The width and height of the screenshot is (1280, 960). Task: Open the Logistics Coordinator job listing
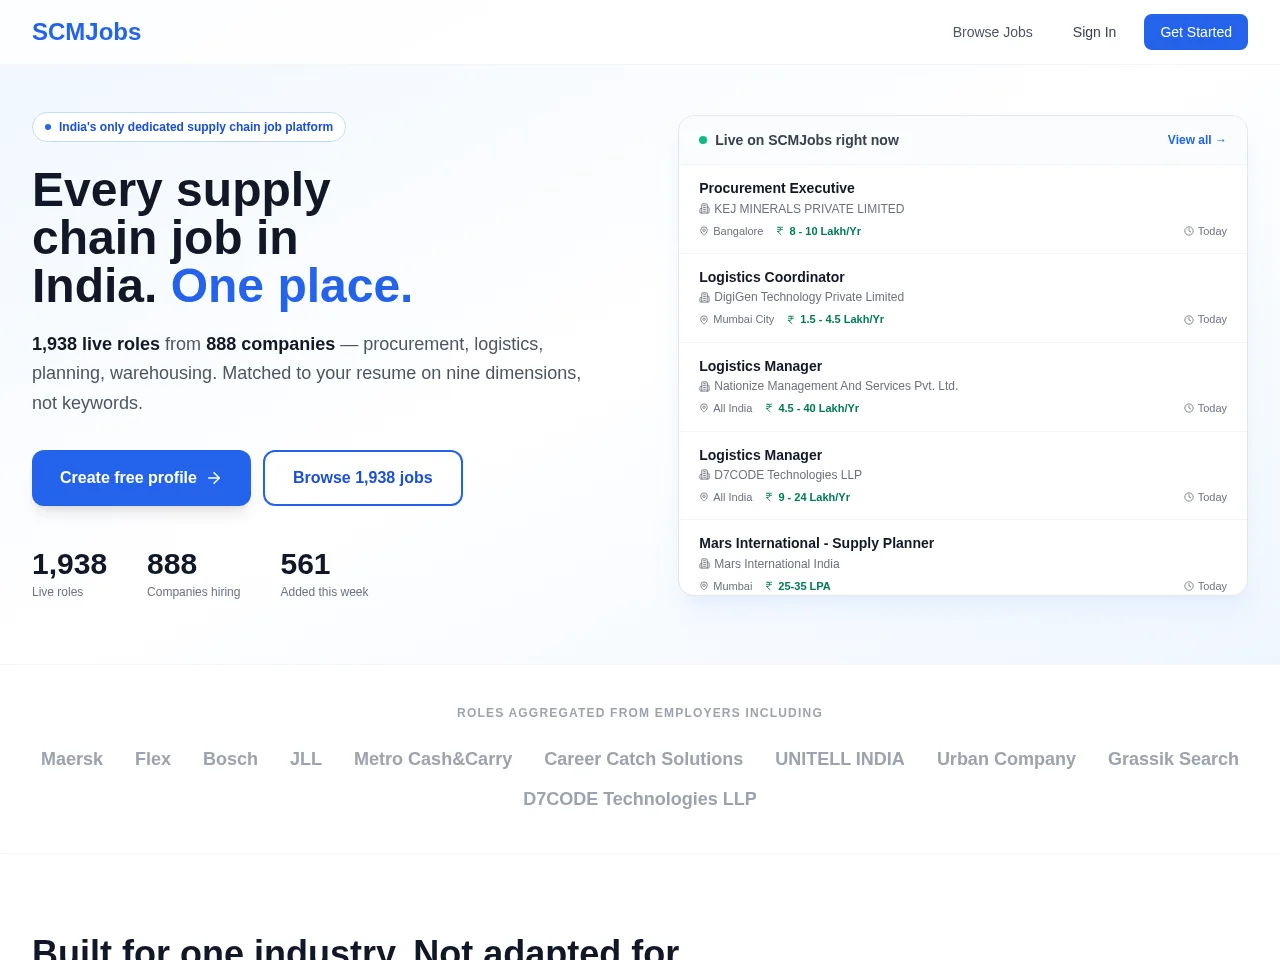pyautogui.click(x=963, y=298)
